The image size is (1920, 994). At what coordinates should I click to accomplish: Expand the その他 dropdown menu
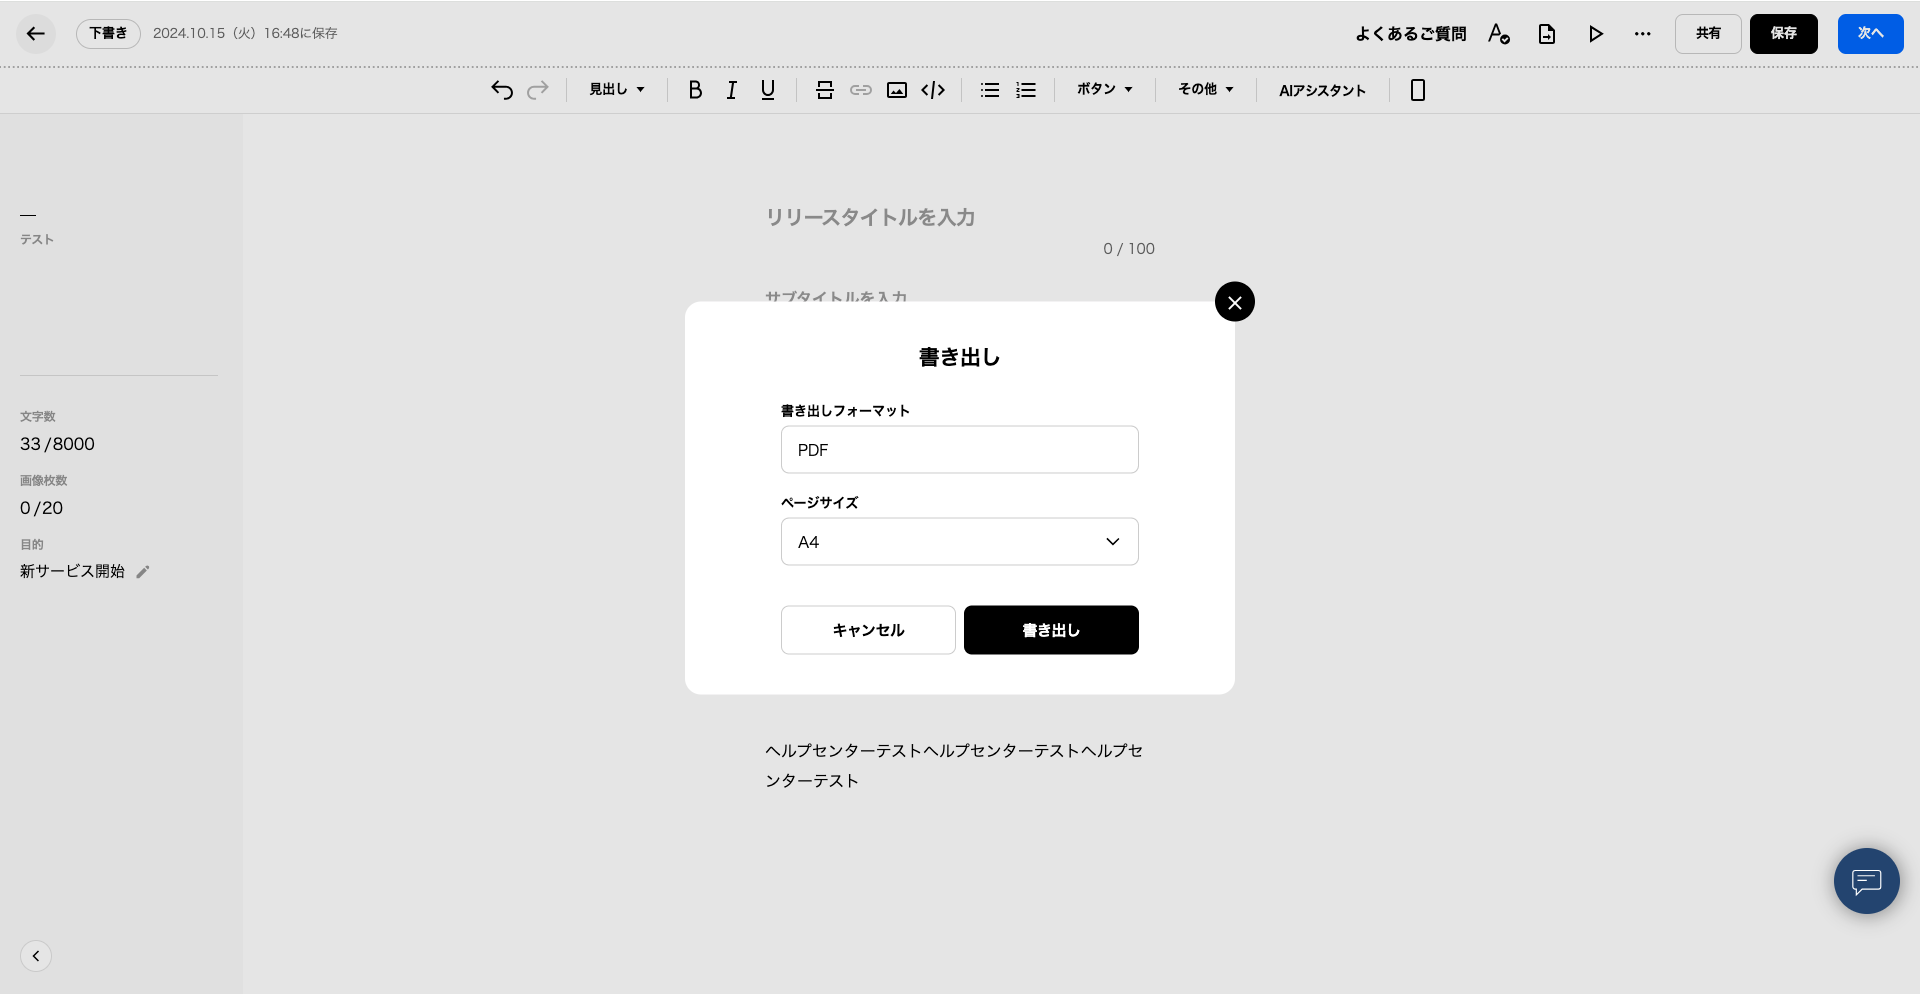[1205, 90]
